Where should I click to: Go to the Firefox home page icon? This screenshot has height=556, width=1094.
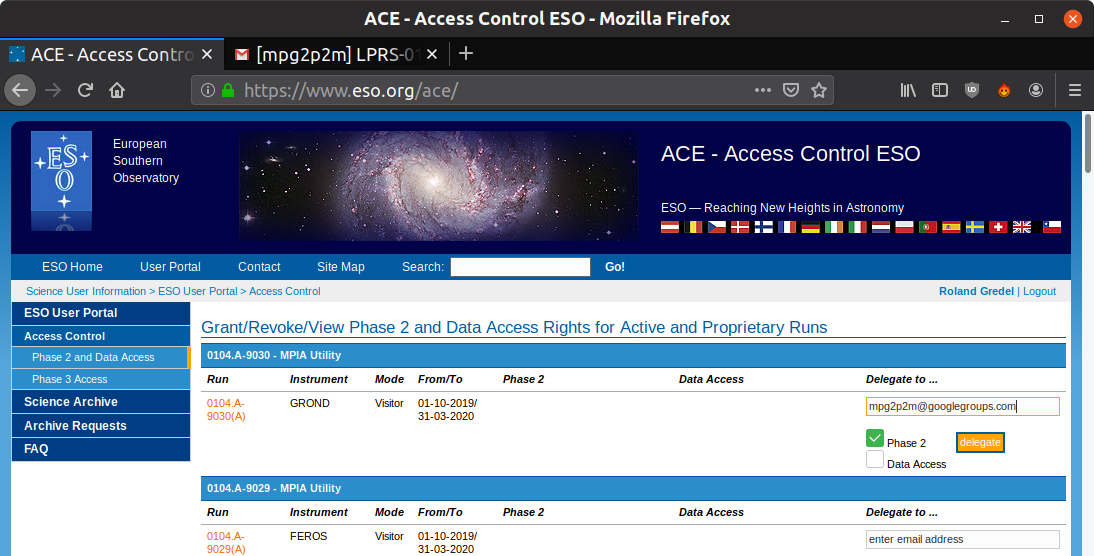coord(117,90)
